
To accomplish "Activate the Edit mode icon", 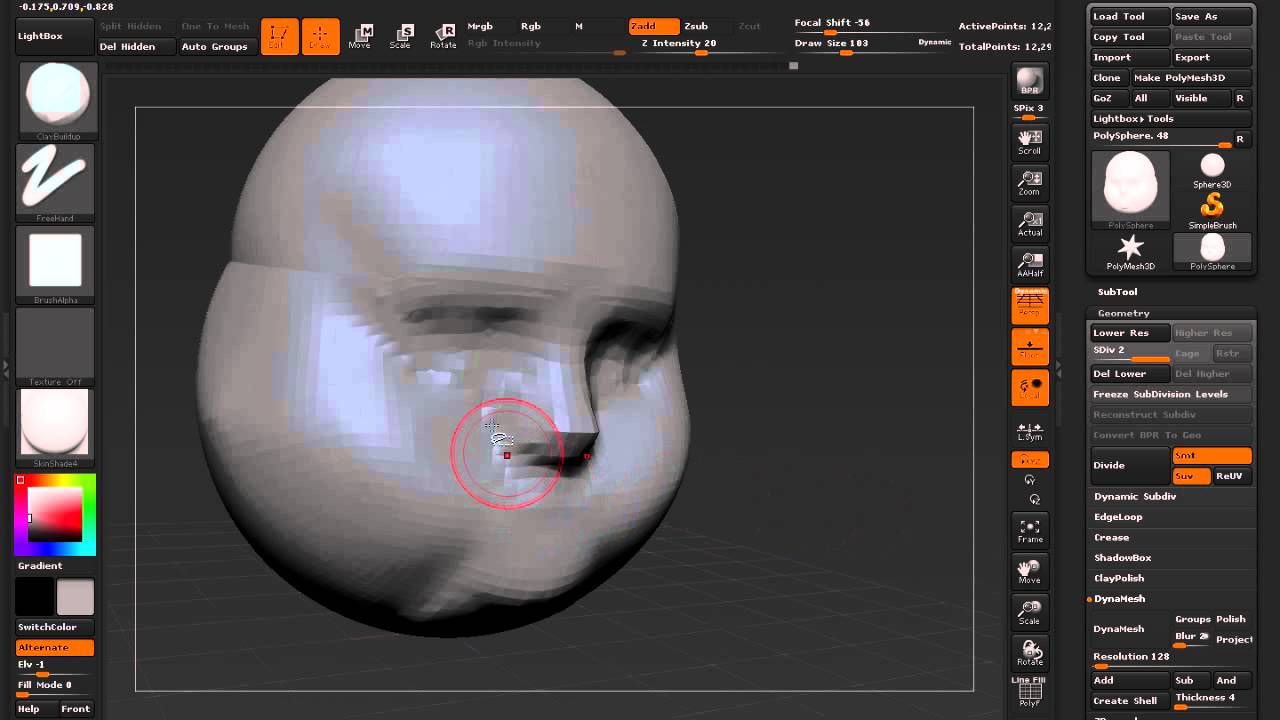I will click(x=279, y=37).
